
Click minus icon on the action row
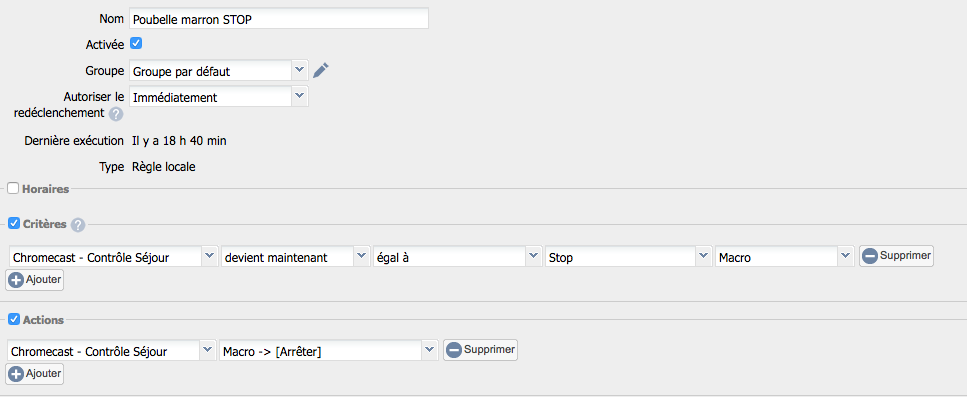click(x=453, y=350)
